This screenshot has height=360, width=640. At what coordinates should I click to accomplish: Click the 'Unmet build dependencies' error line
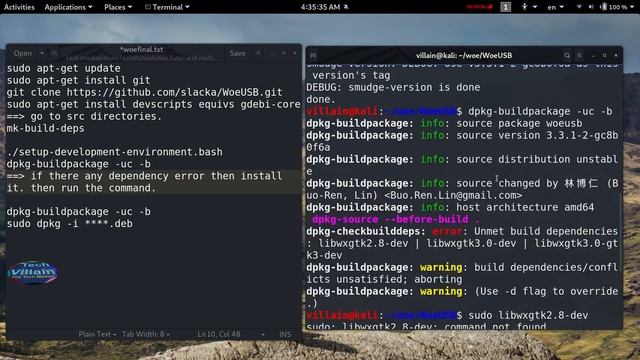coord(462,231)
